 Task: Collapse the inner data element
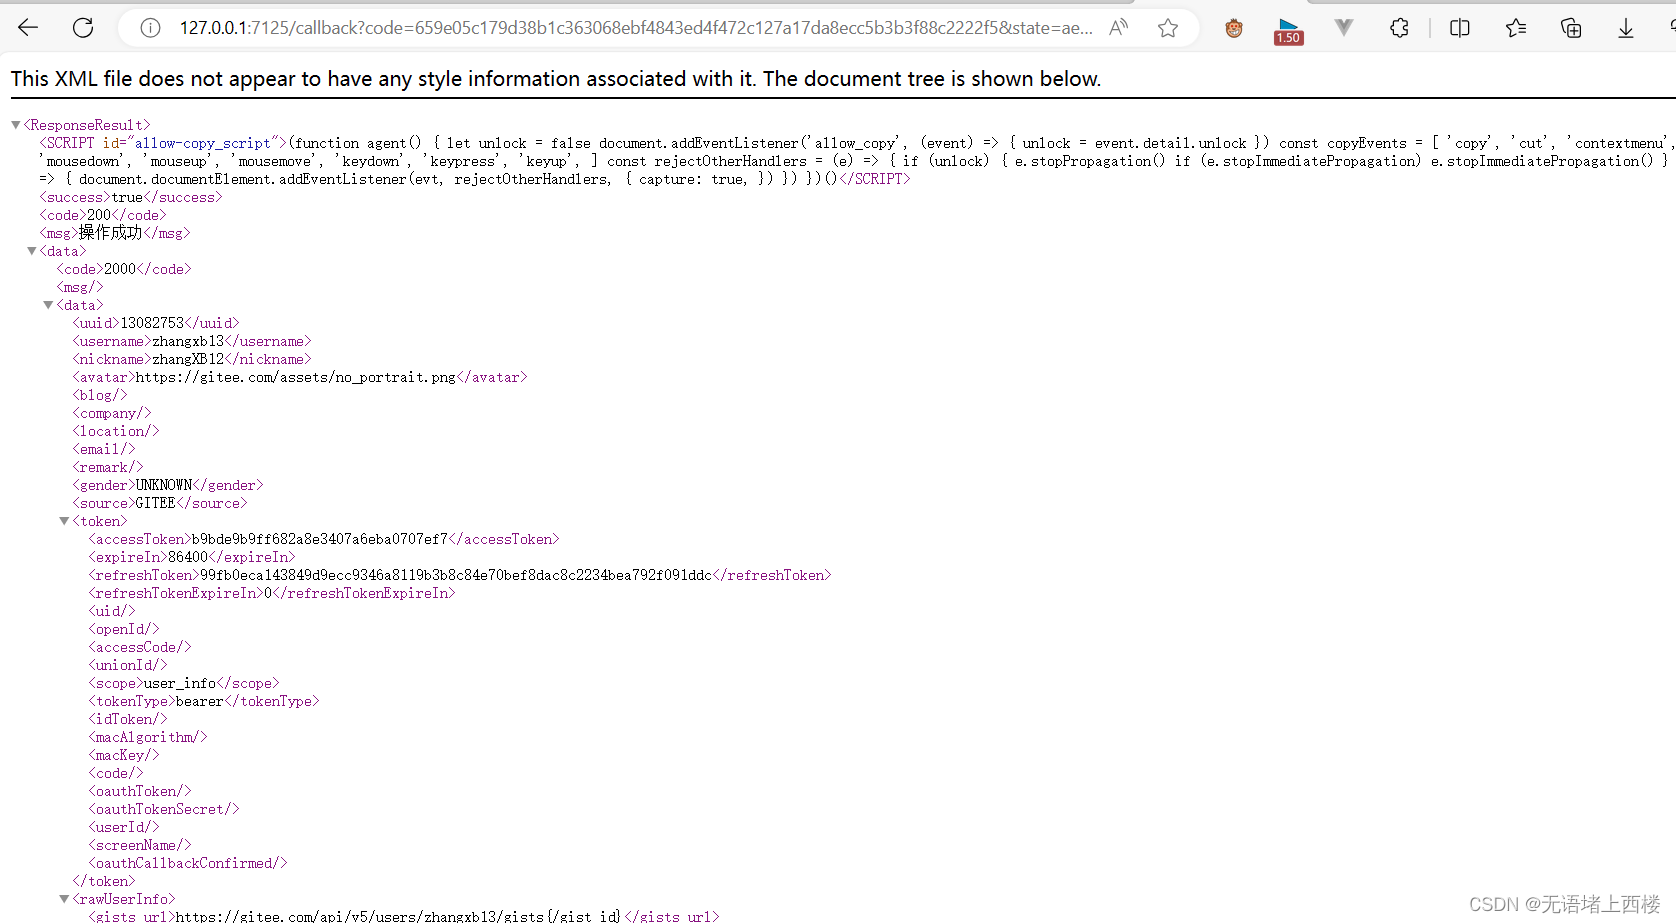coord(48,305)
